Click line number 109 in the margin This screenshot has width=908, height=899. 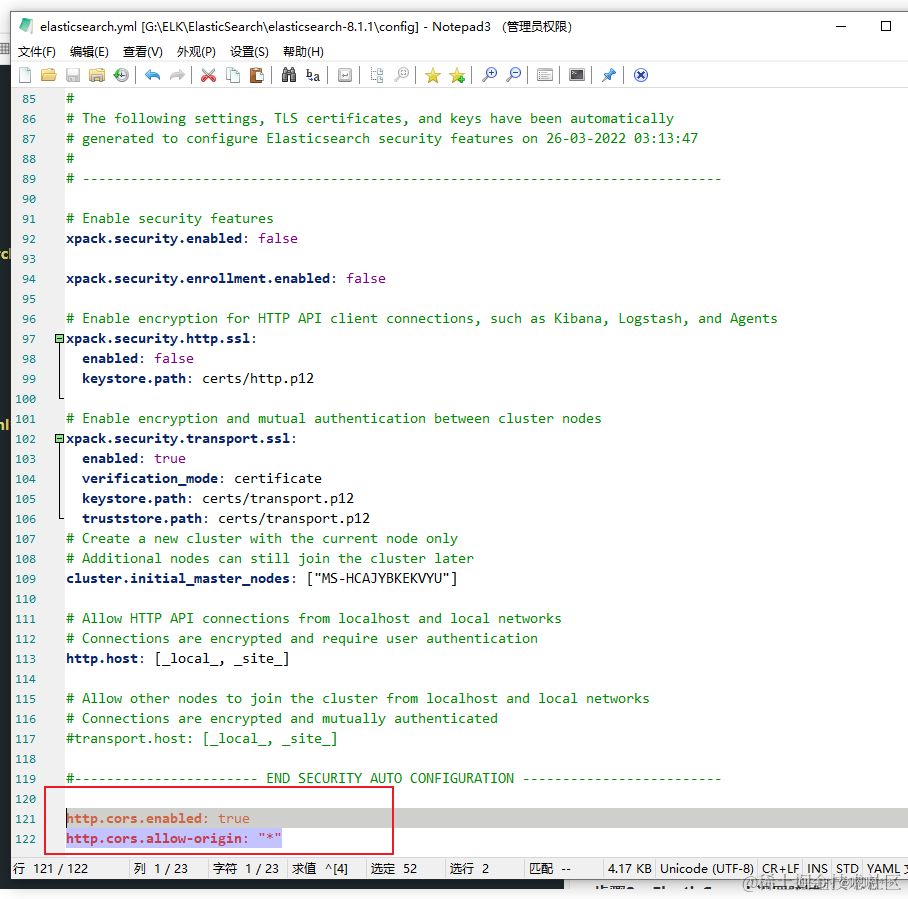coord(25,579)
